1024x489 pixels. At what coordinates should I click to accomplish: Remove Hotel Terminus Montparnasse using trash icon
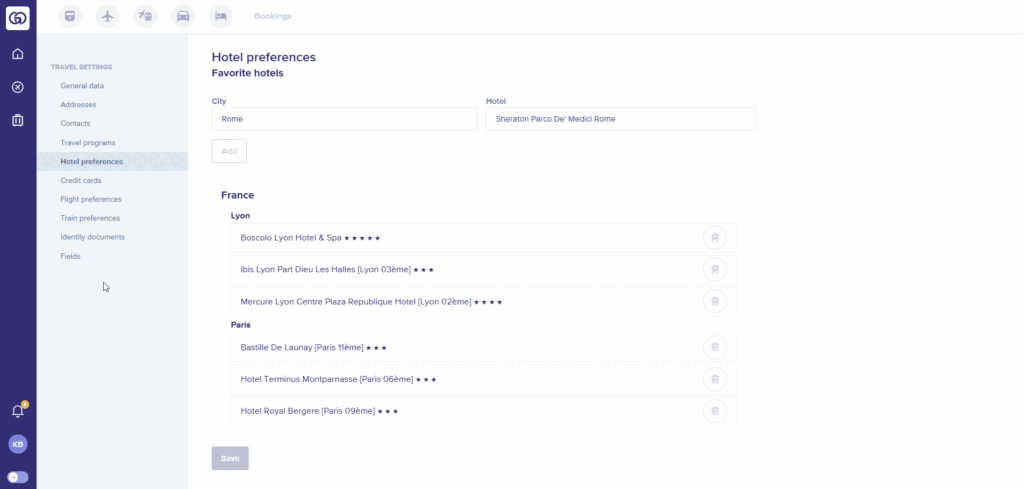[x=714, y=379]
